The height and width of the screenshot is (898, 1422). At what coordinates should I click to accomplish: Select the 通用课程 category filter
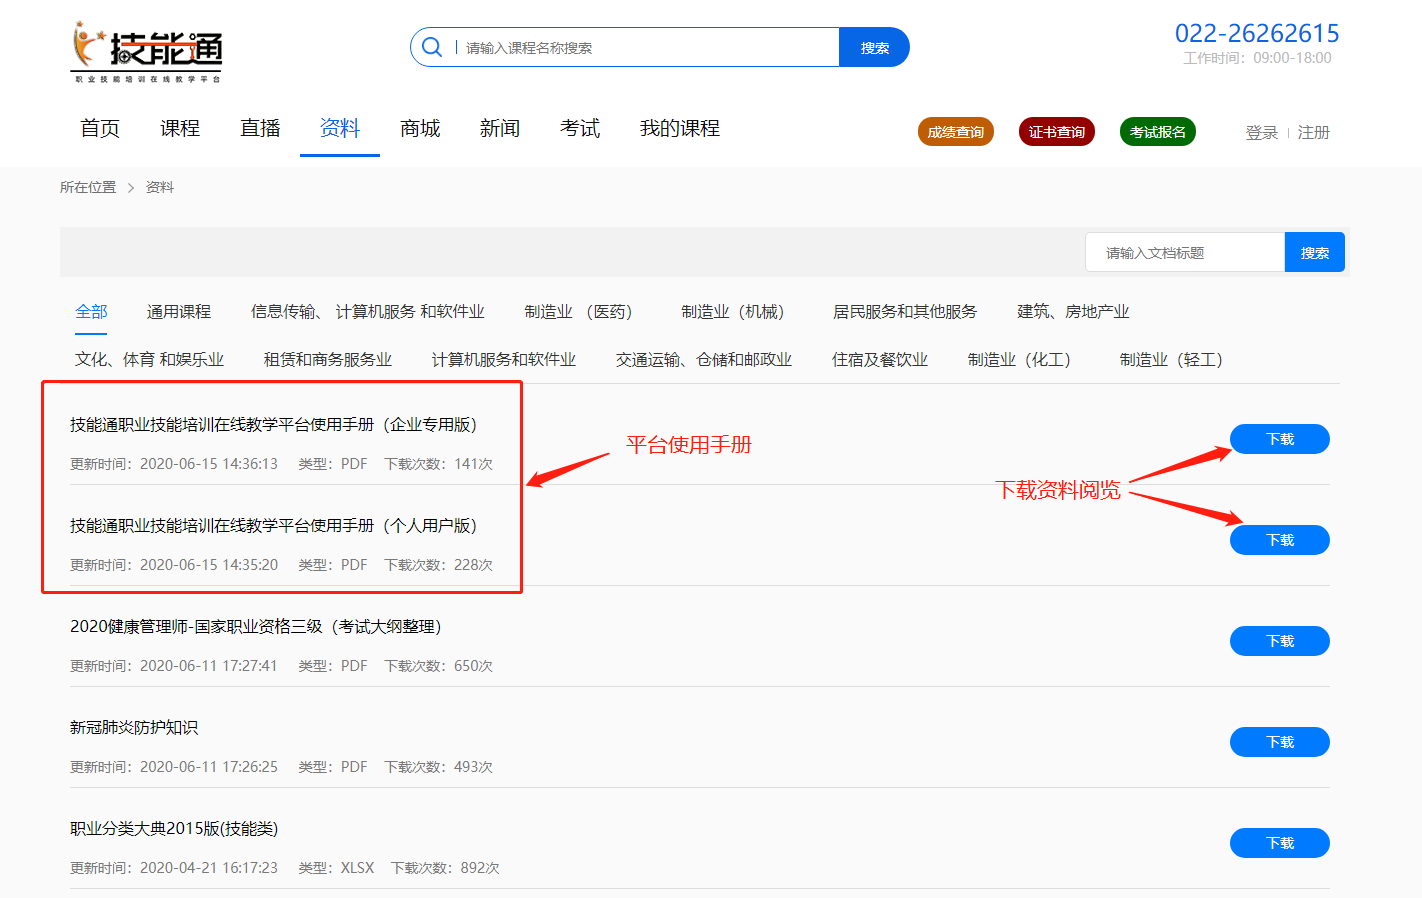[x=179, y=312]
